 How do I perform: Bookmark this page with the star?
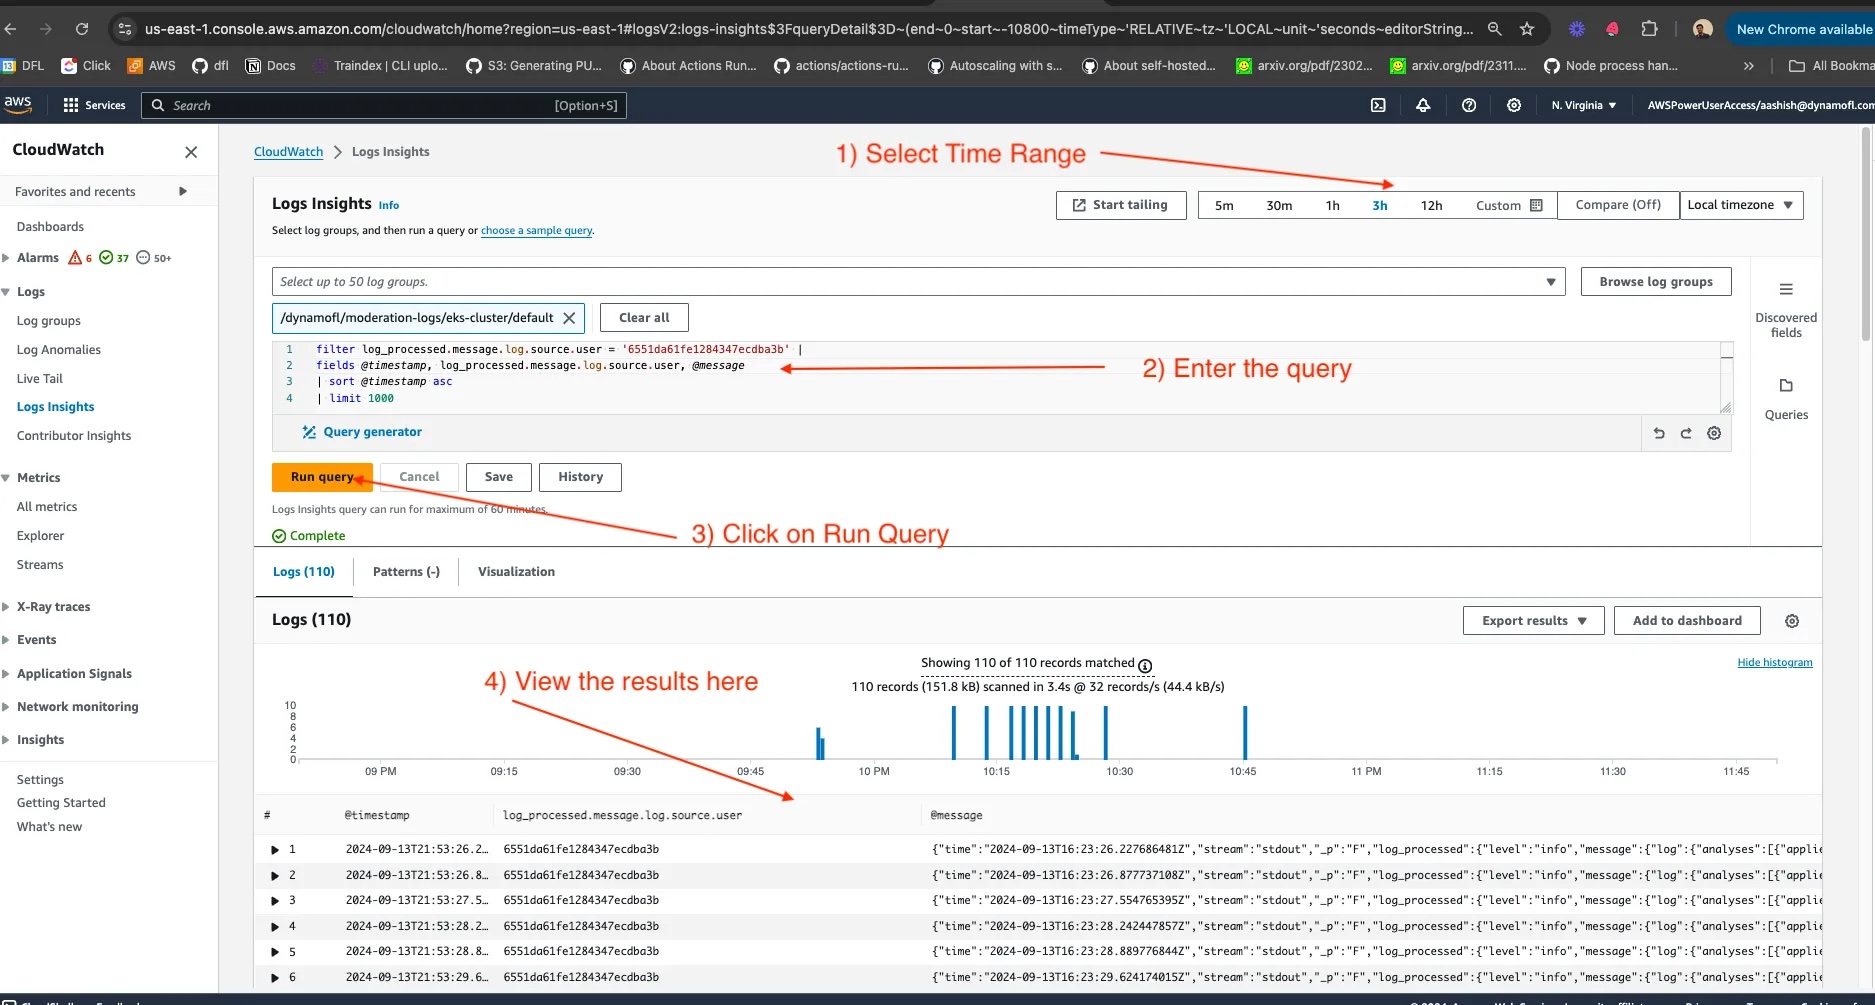[1527, 29]
